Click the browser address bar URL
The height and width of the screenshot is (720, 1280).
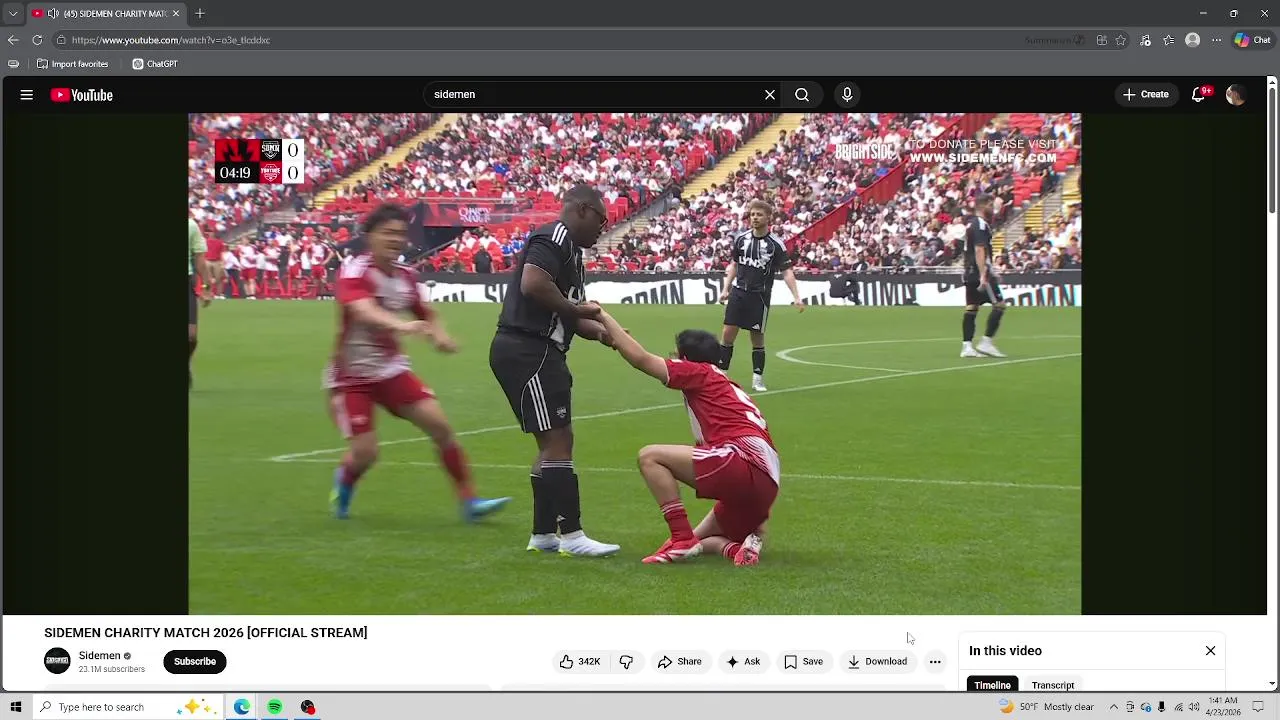[171, 40]
